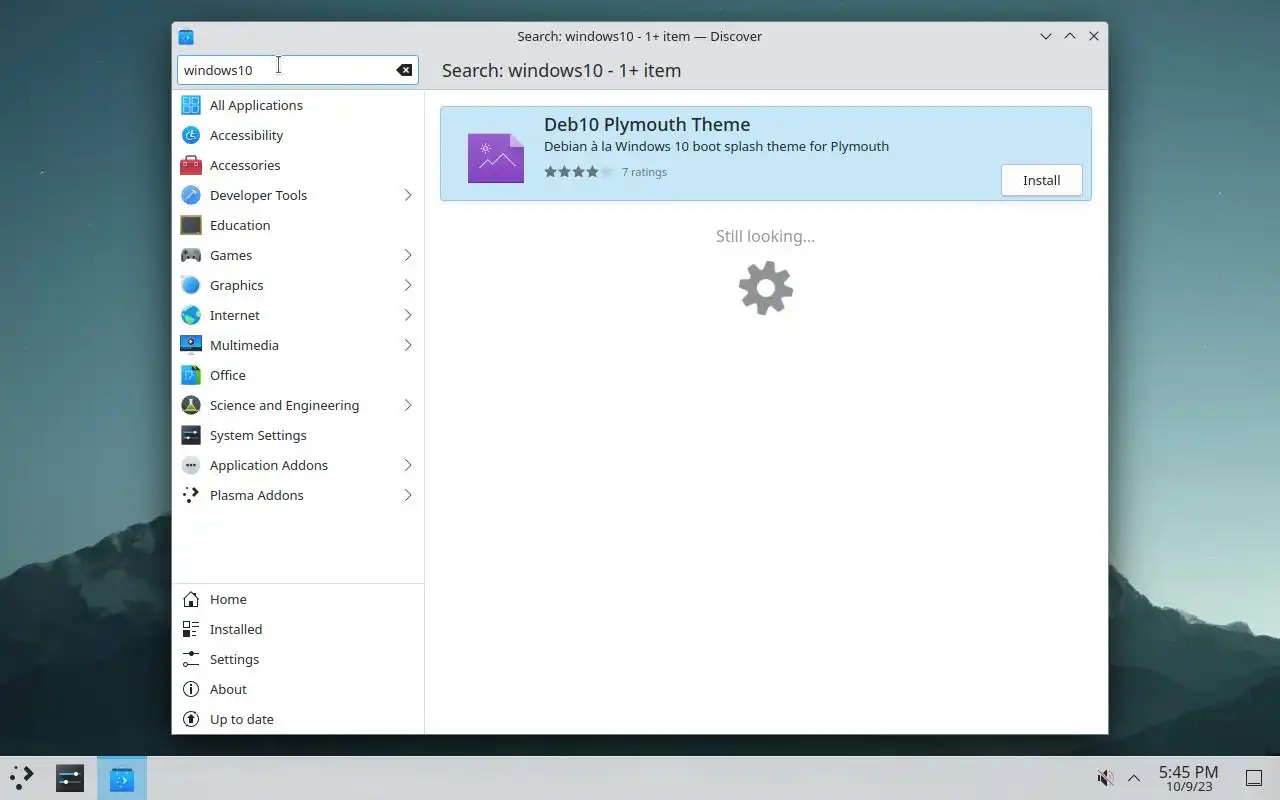Click the Accessibility category icon
Image resolution: width=1280 pixels, height=800 pixels.
[191, 135]
